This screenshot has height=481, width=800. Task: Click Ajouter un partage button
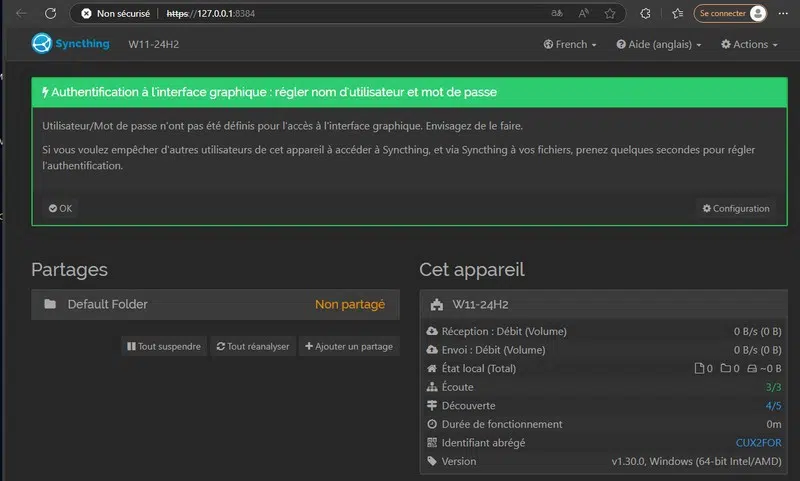pyautogui.click(x=349, y=346)
